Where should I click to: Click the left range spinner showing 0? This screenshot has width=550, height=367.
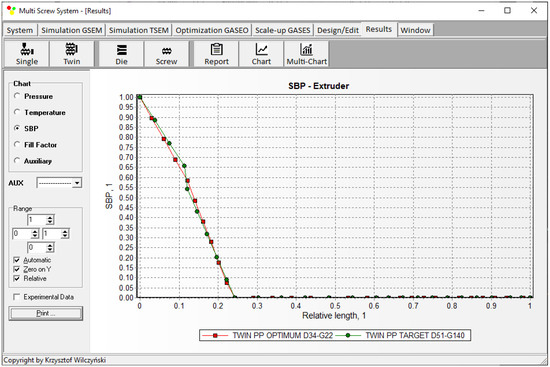[26, 234]
